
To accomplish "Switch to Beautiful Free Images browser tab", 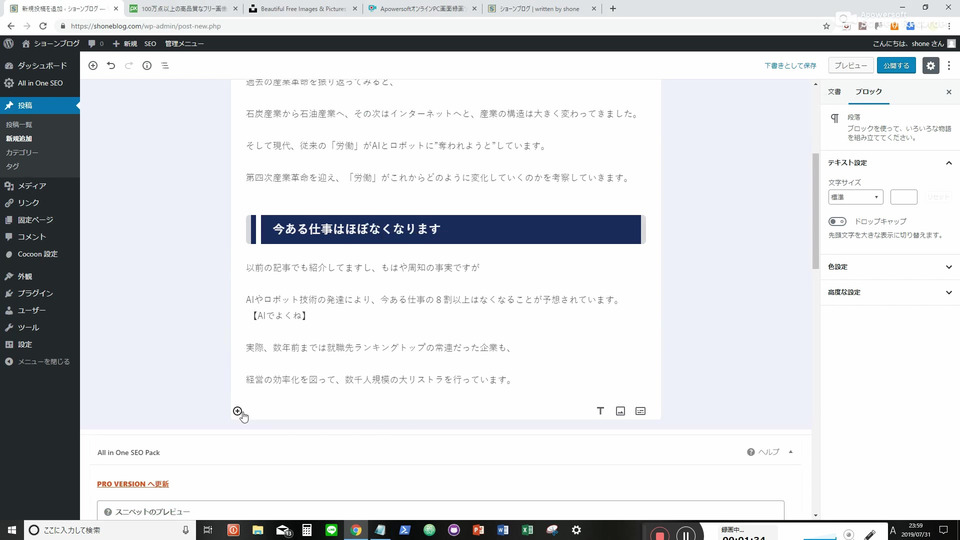I will tap(304, 9).
